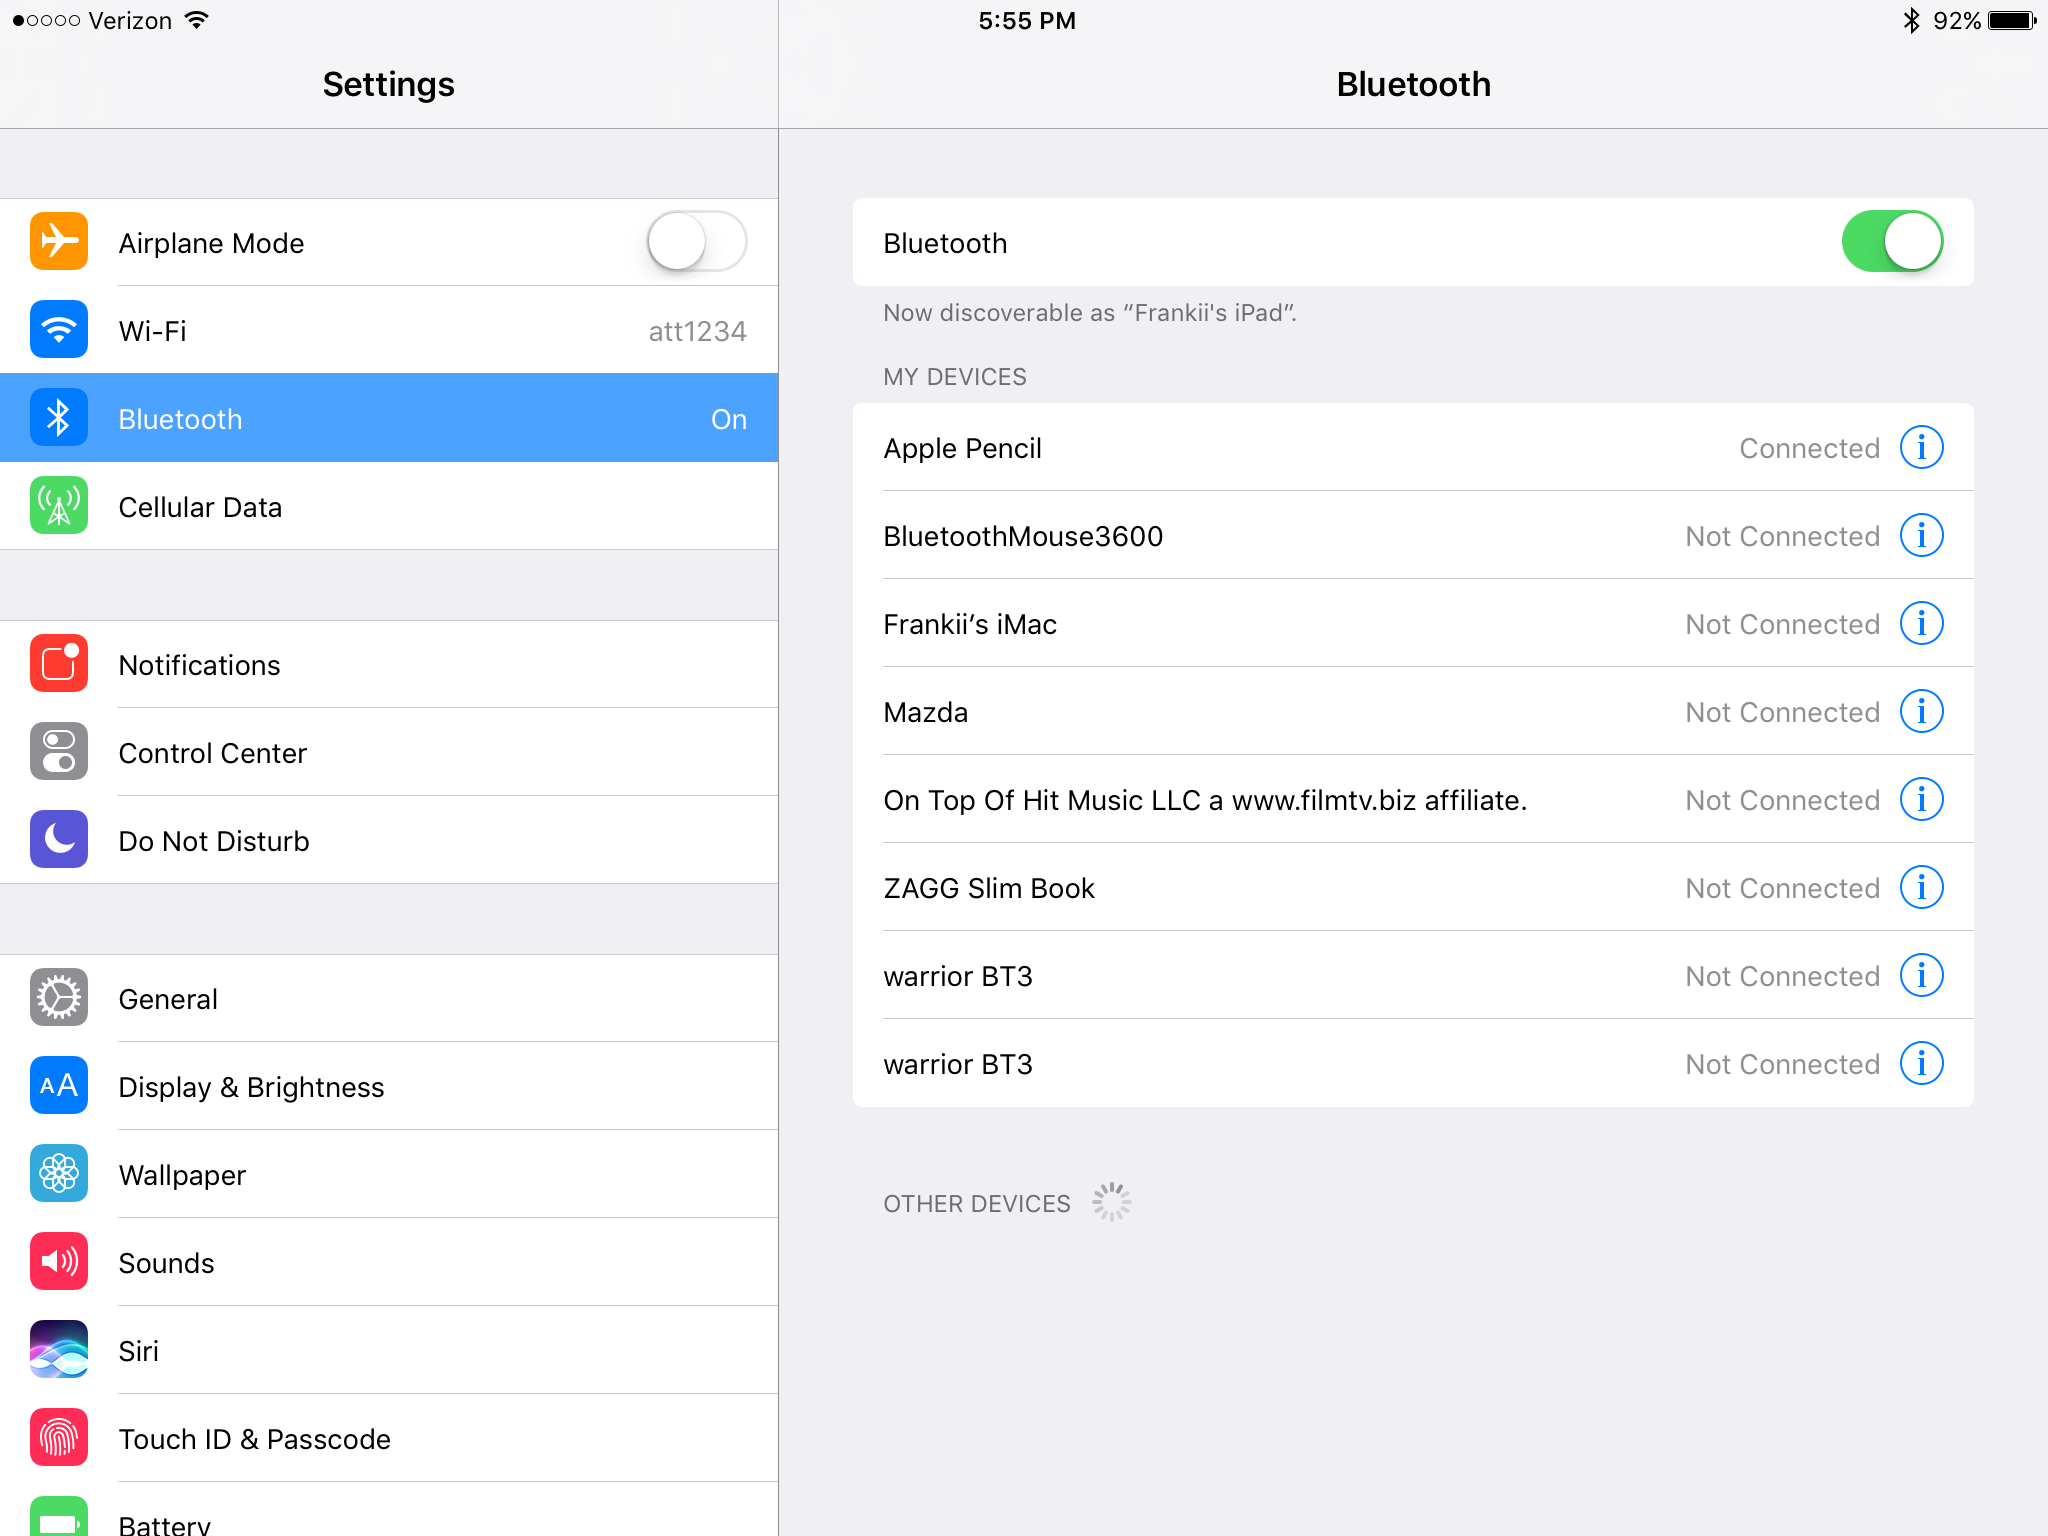The height and width of the screenshot is (1536, 2048).
Task: Open General settings gear icon
Action: pyautogui.click(x=59, y=998)
